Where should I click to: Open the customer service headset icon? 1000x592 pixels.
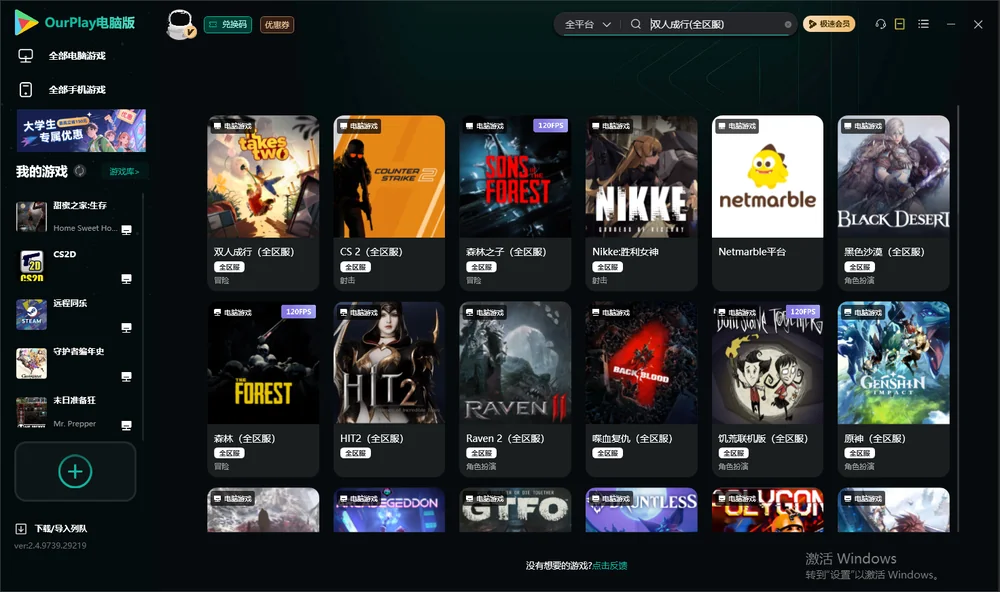880,24
